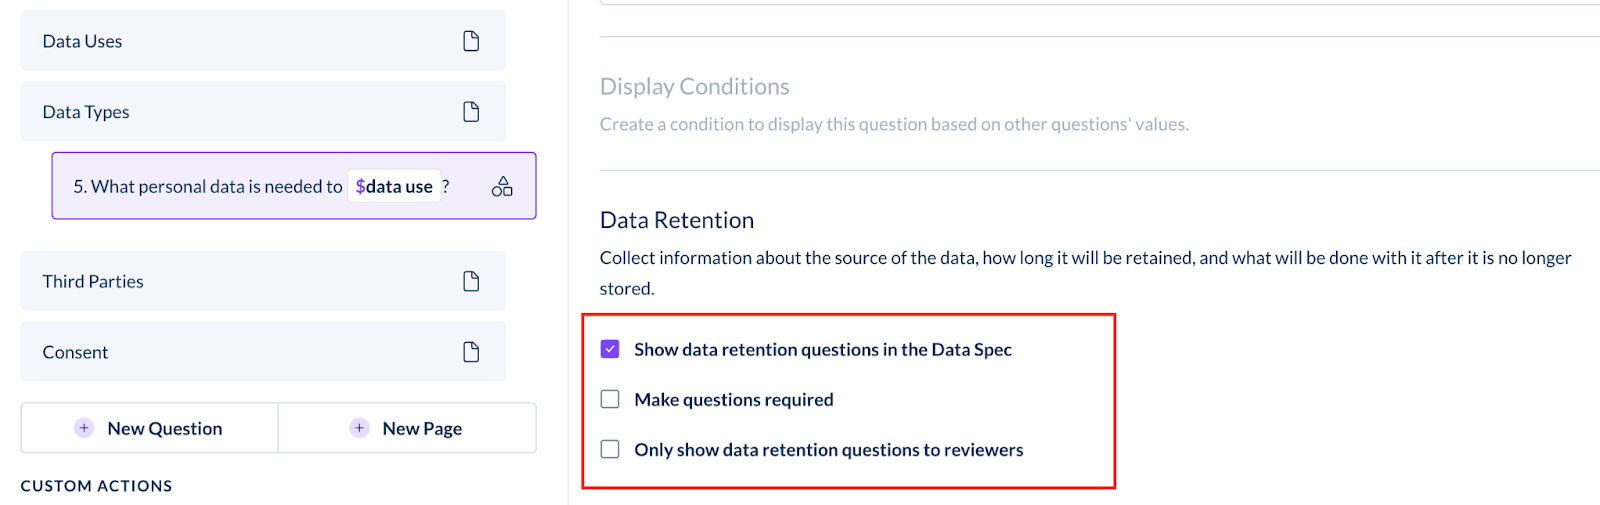
Task: Click the page icon on Data Types
Action: click(471, 112)
